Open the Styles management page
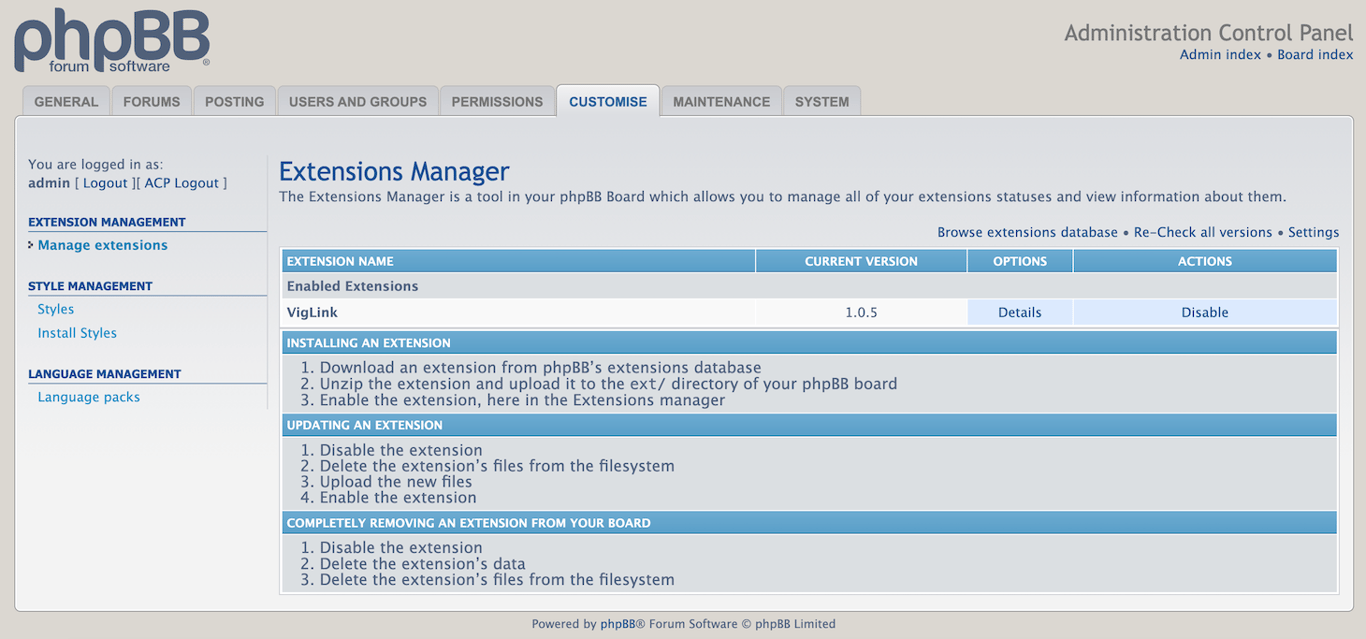This screenshot has height=639, width=1366. (55, 309)
